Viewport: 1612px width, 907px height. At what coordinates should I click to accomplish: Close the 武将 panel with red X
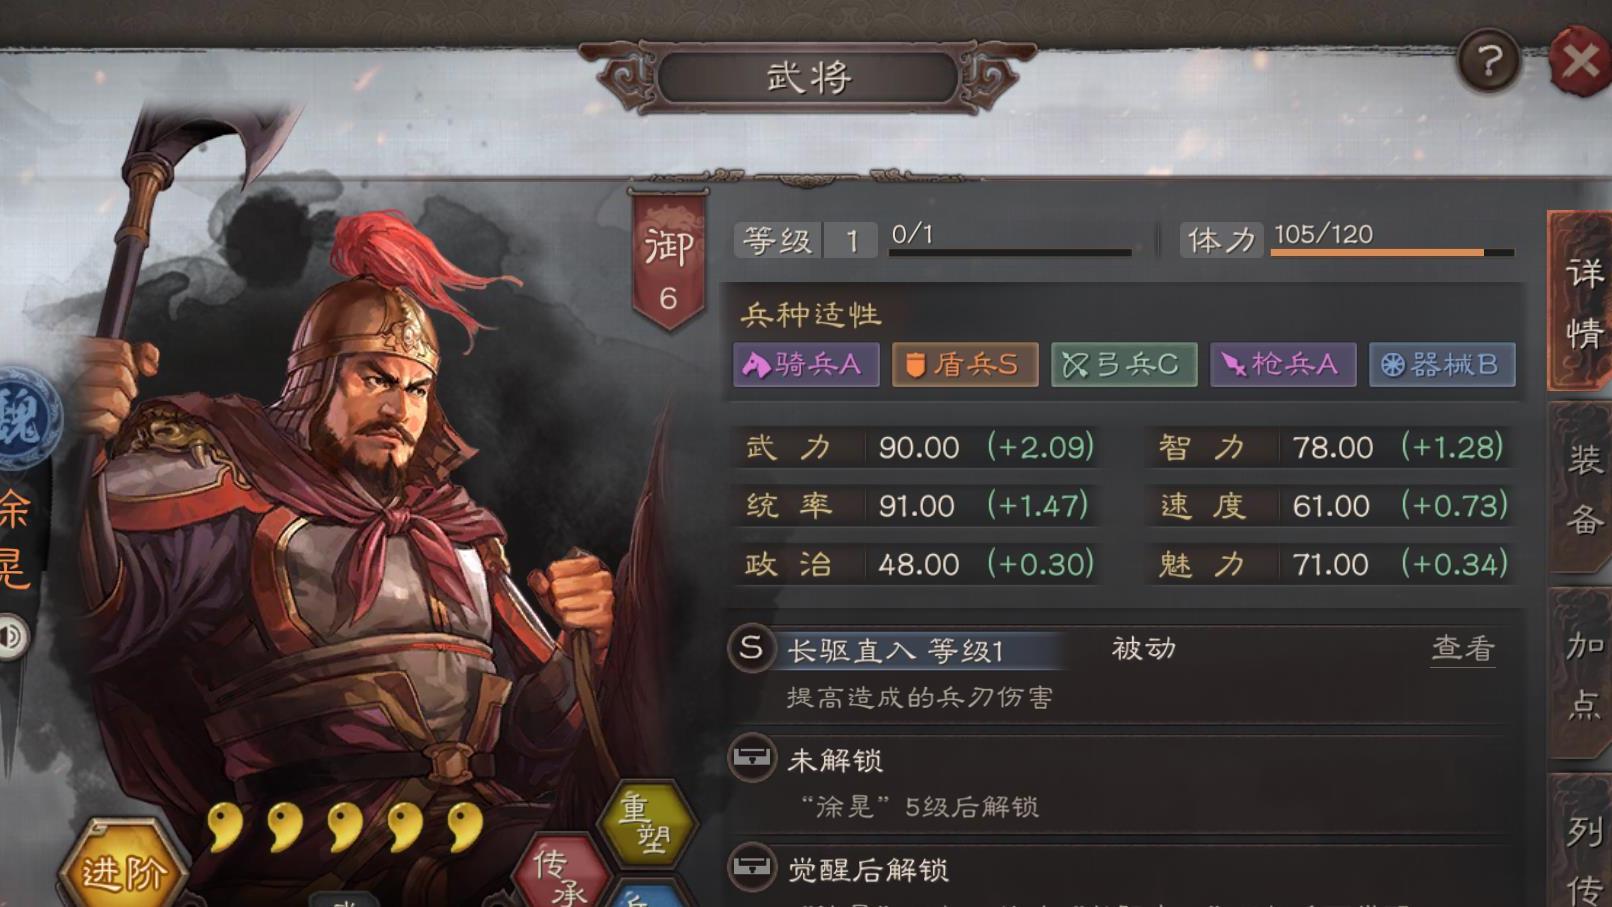coord(1580,61)
